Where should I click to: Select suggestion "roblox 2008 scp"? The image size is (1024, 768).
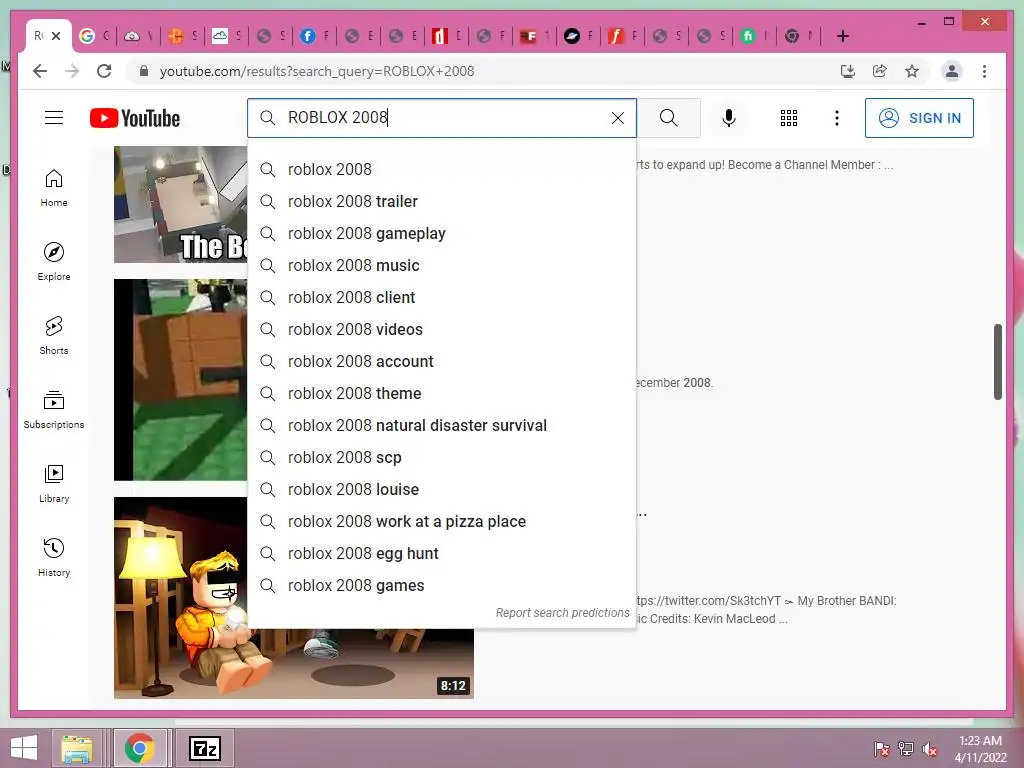point(442,457)
